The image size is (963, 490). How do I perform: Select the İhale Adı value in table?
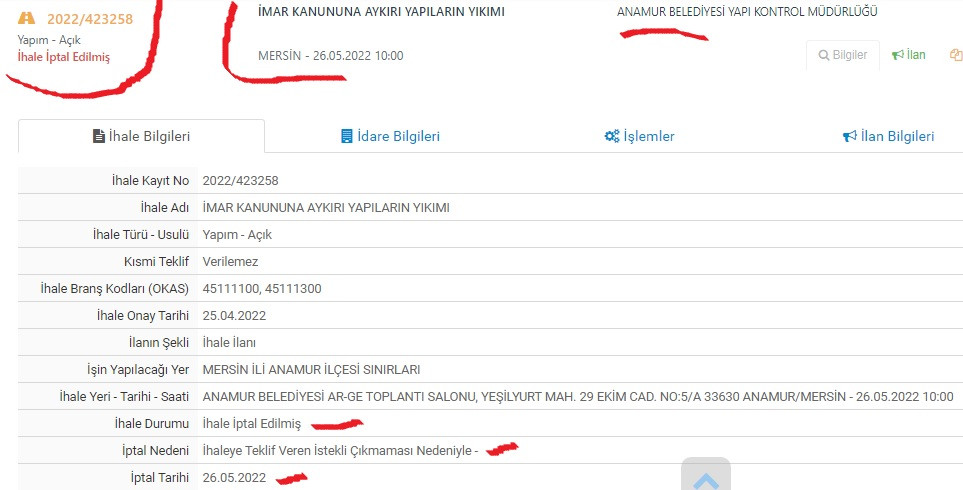[x=326, y=208]
